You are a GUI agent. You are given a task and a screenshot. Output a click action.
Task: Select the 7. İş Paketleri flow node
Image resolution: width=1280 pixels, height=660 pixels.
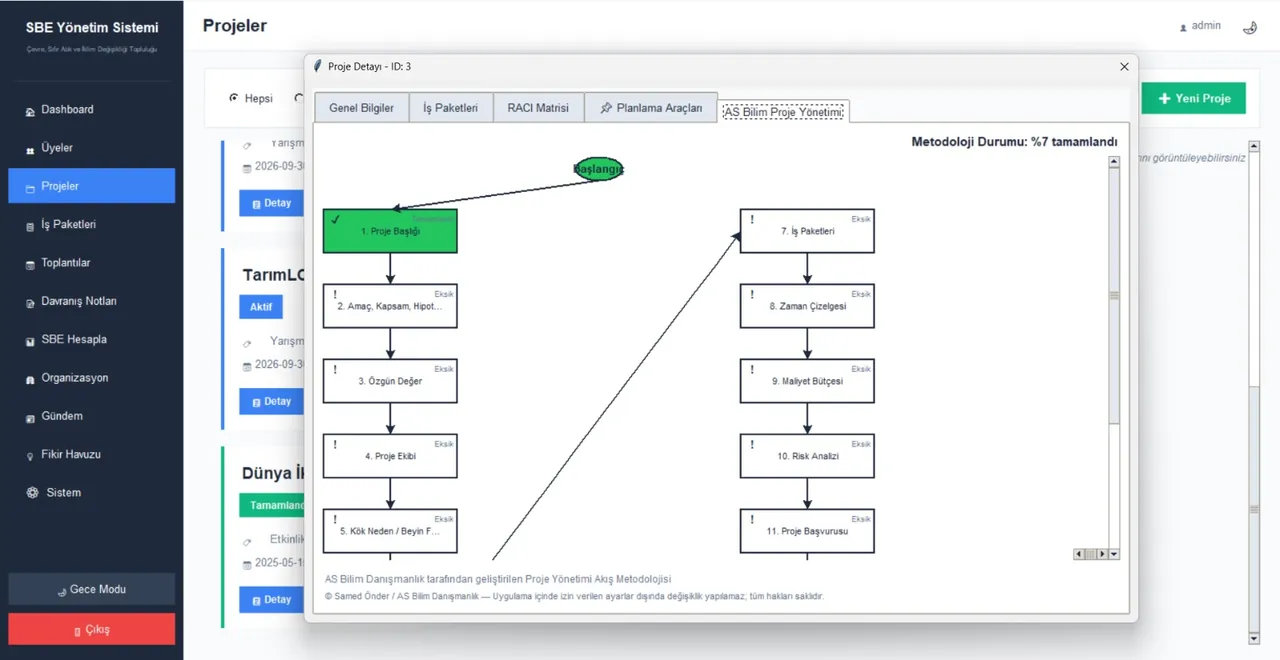click(807, 231)
